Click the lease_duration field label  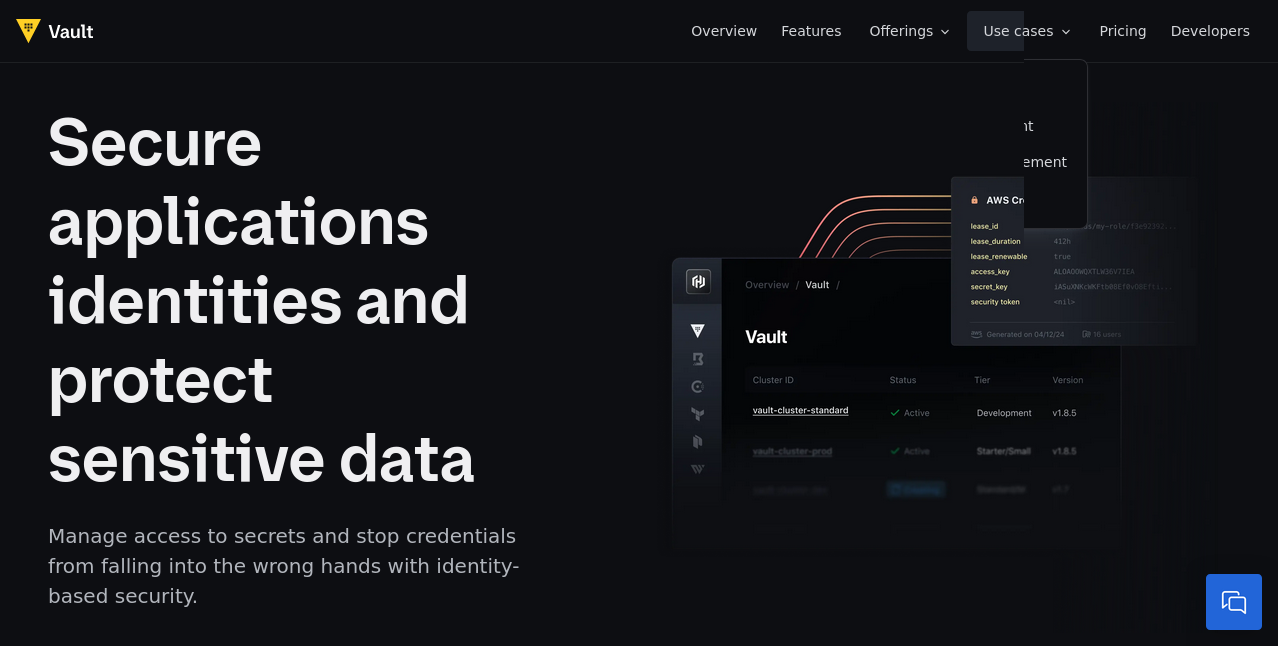pos(996,241)
